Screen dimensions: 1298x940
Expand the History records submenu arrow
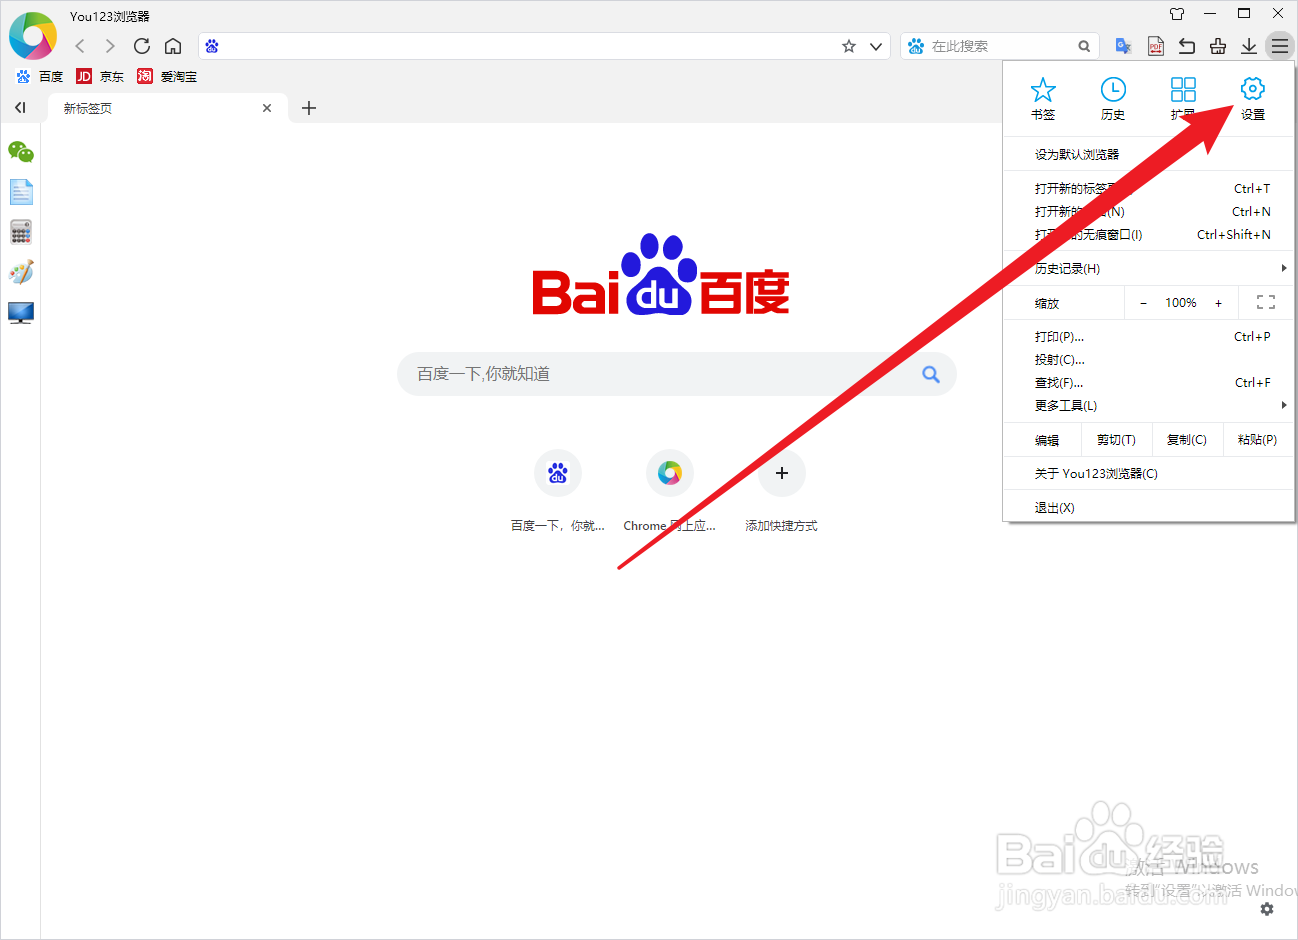[x=1284, y=268]
